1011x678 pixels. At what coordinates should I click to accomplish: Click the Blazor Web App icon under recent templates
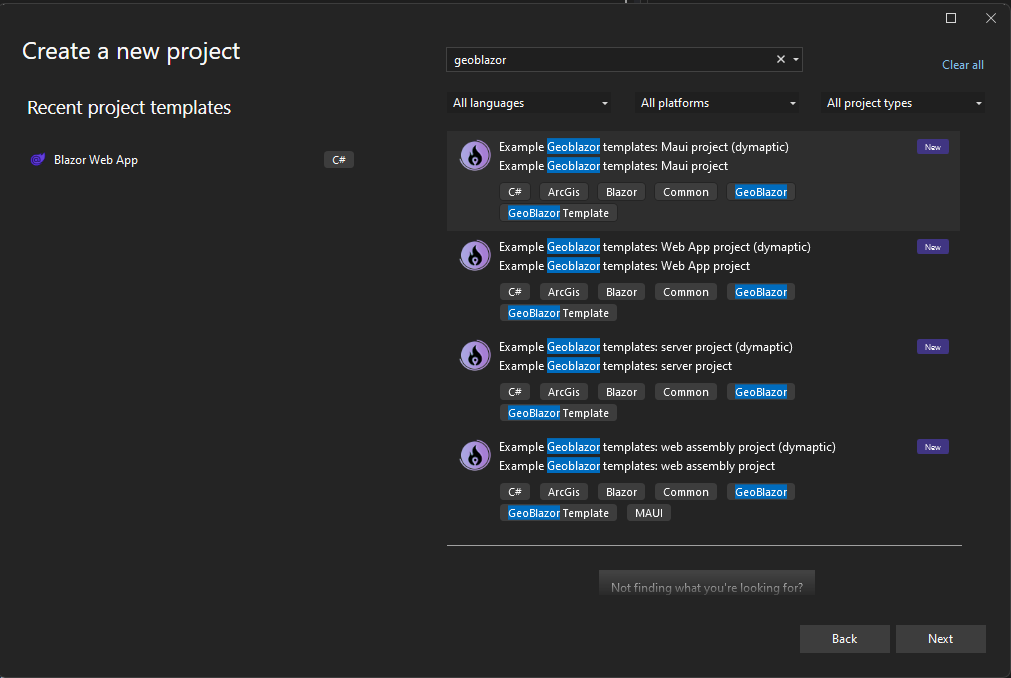pos(37,159)
